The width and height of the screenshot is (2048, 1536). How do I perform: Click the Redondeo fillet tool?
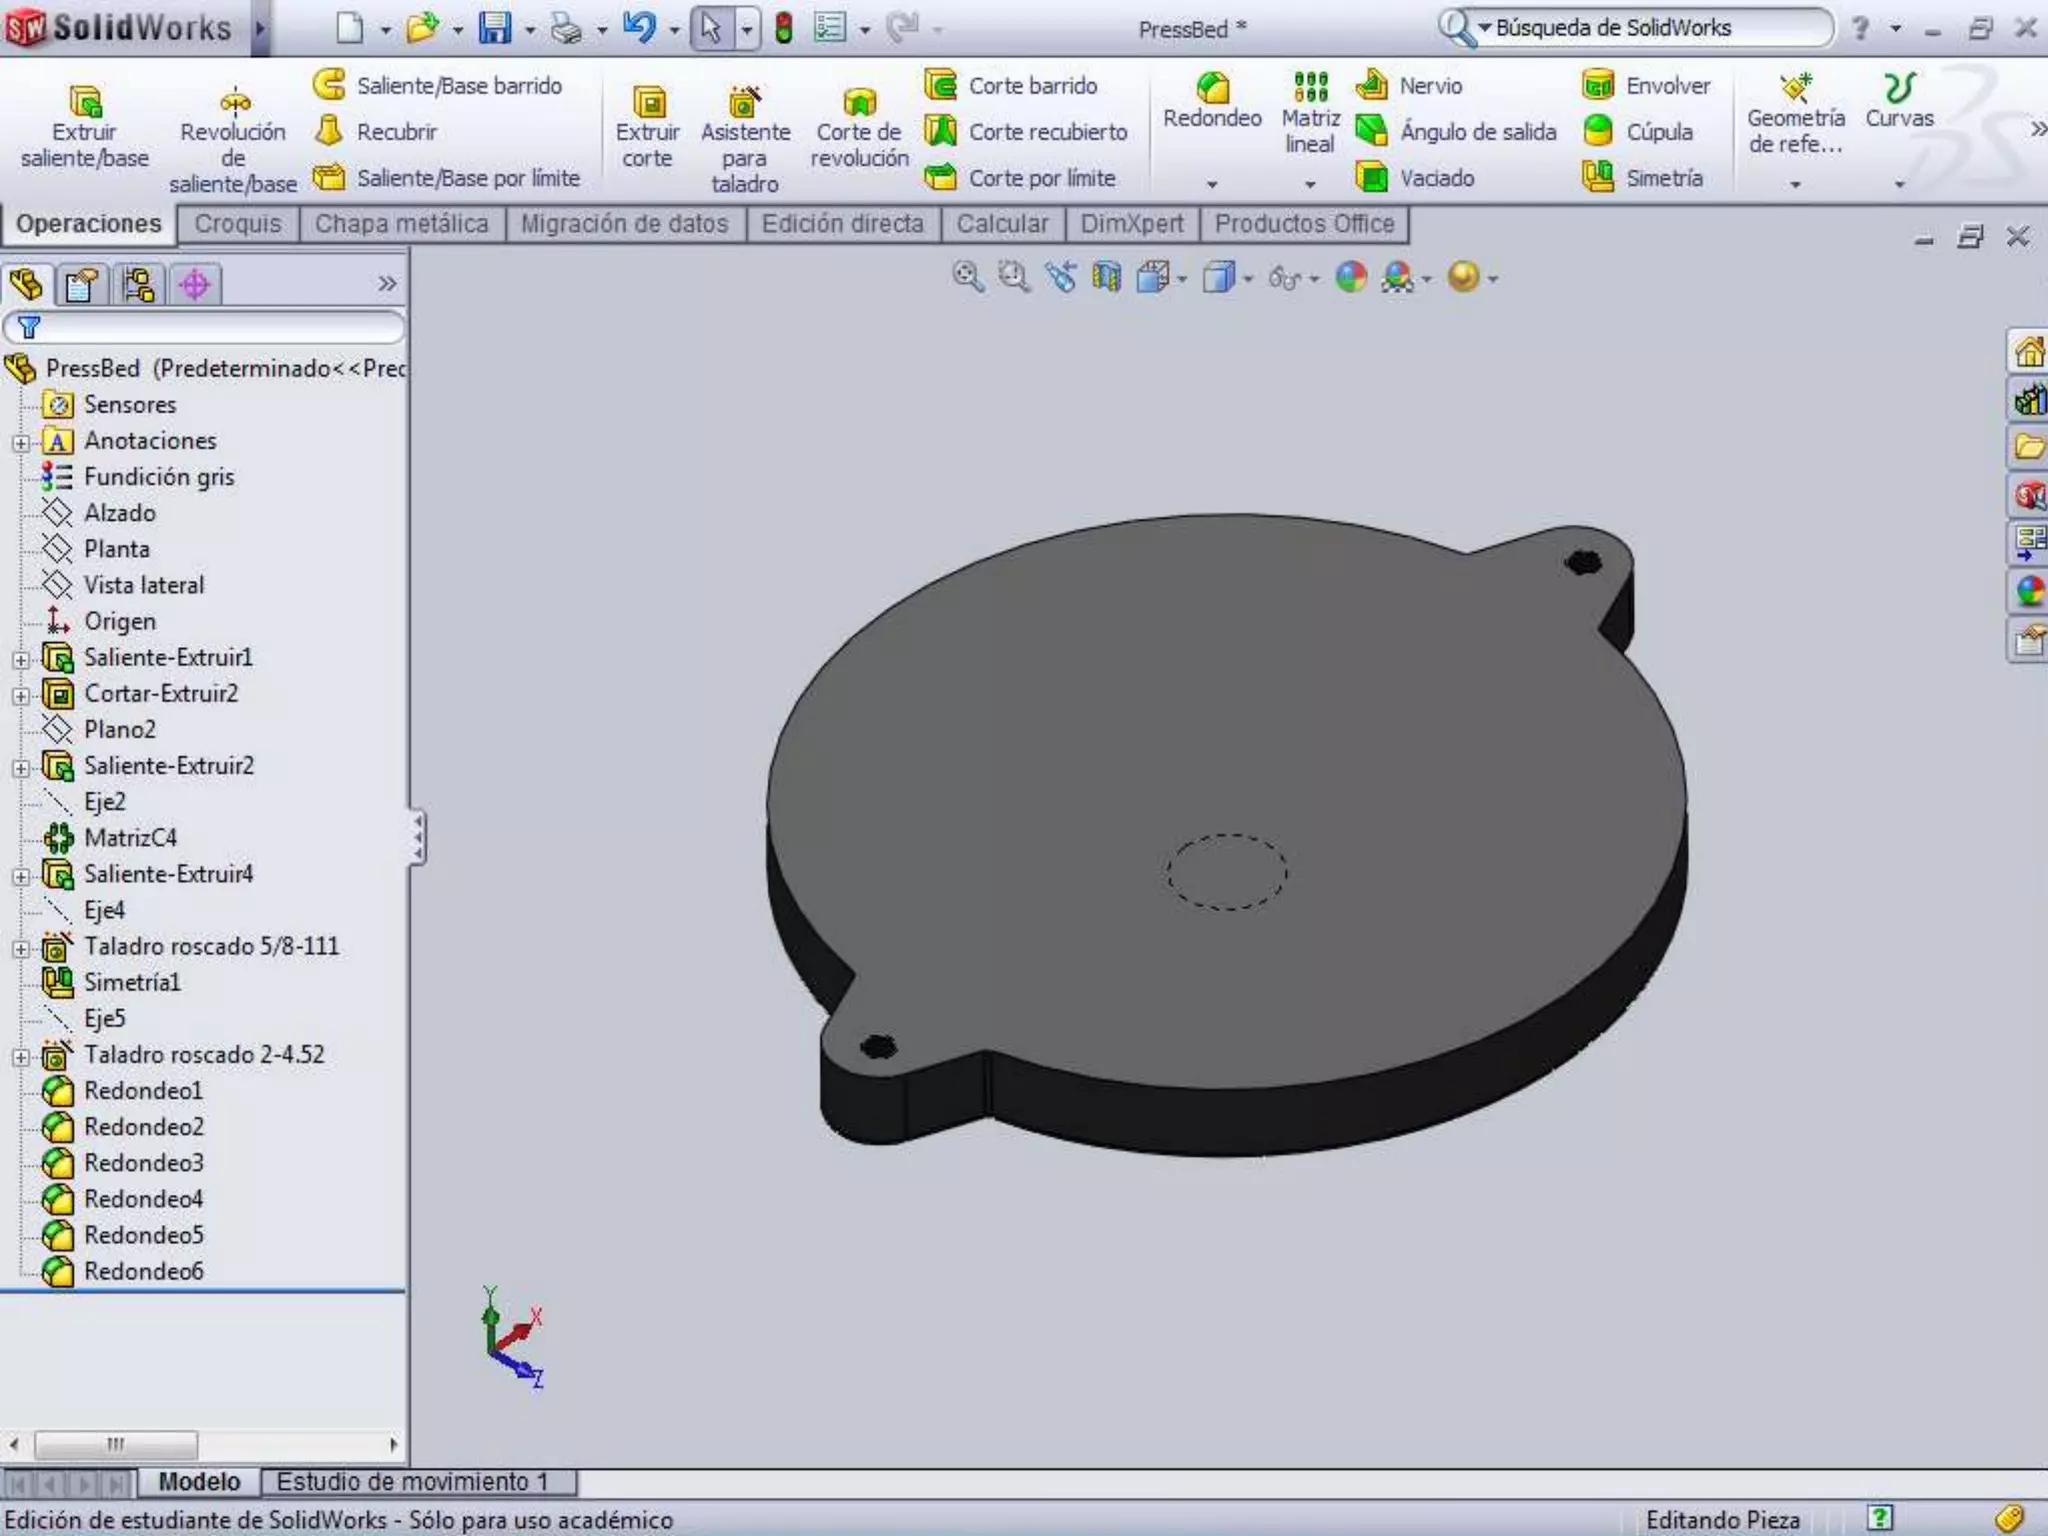(x=1212, y=101)
